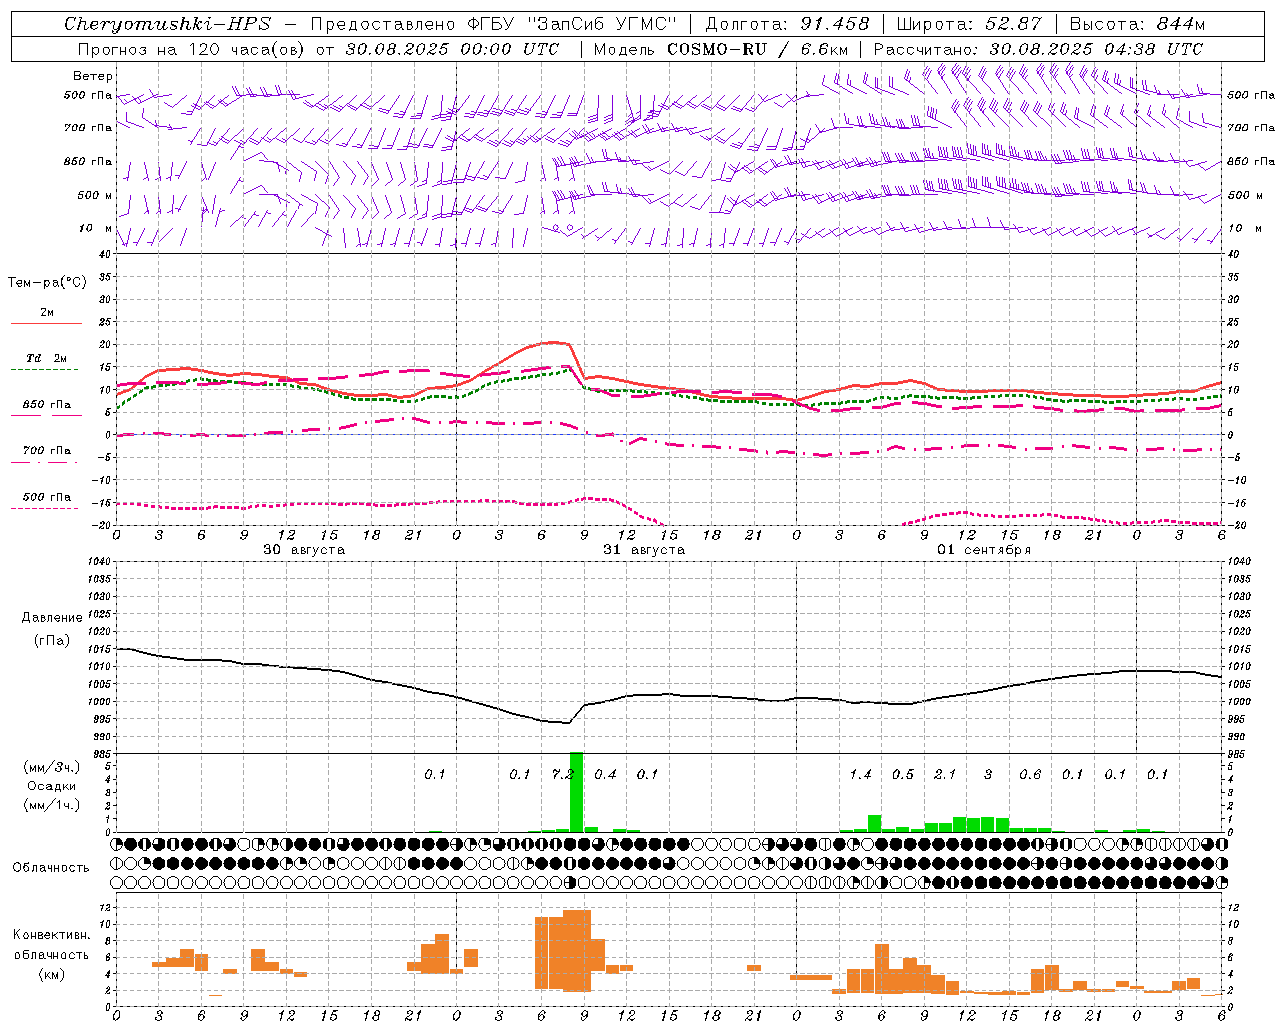Click the elevation label Высота: 844м
Image resolution: width=1280 pixels, height=1024 pixels.
click(1137, 24)
